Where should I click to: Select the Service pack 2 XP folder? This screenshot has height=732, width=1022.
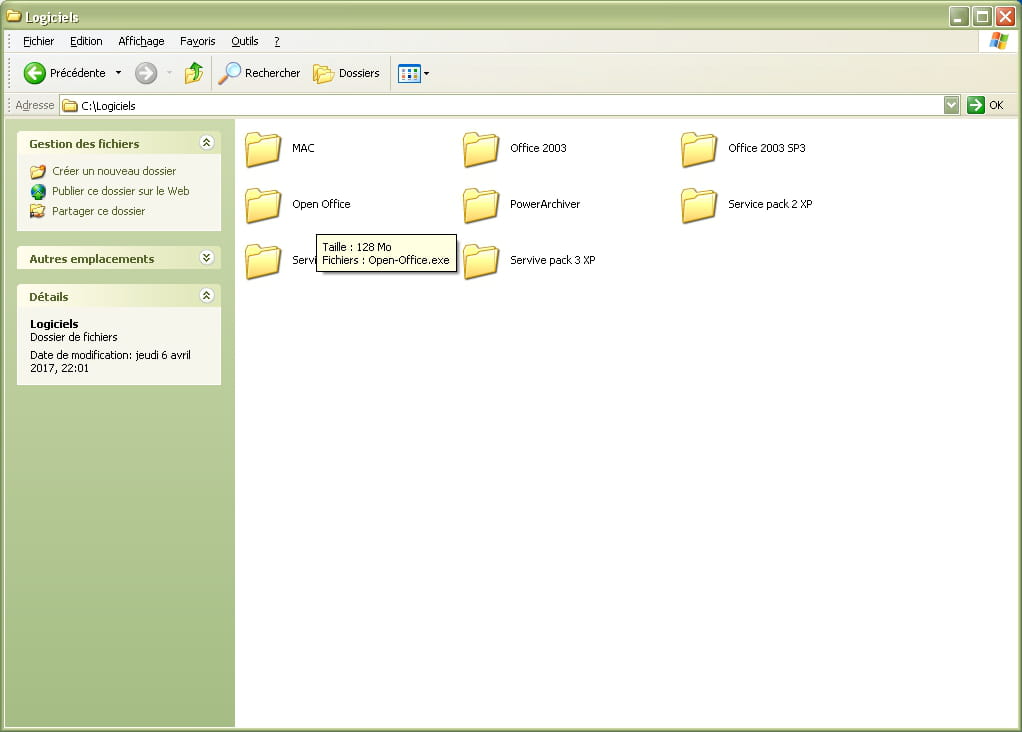pos(699,205)
